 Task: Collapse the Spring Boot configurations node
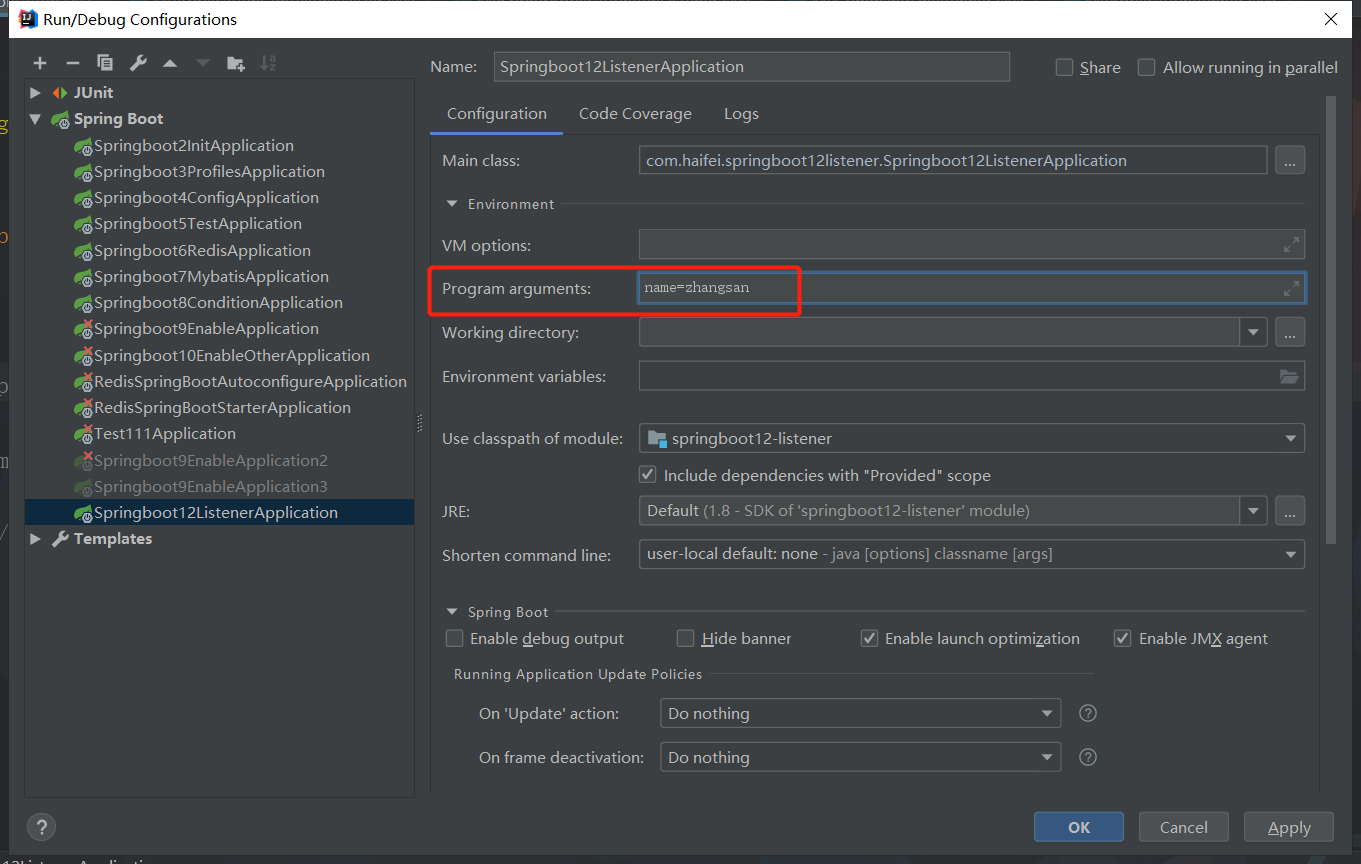click(36, 119)
